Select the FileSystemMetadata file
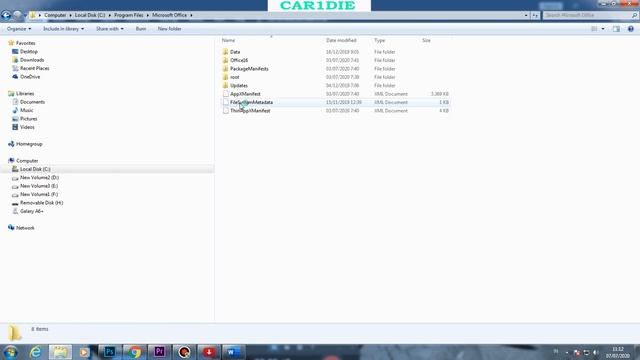This screenshot has height=360, width=640. [x=251, y=102]
